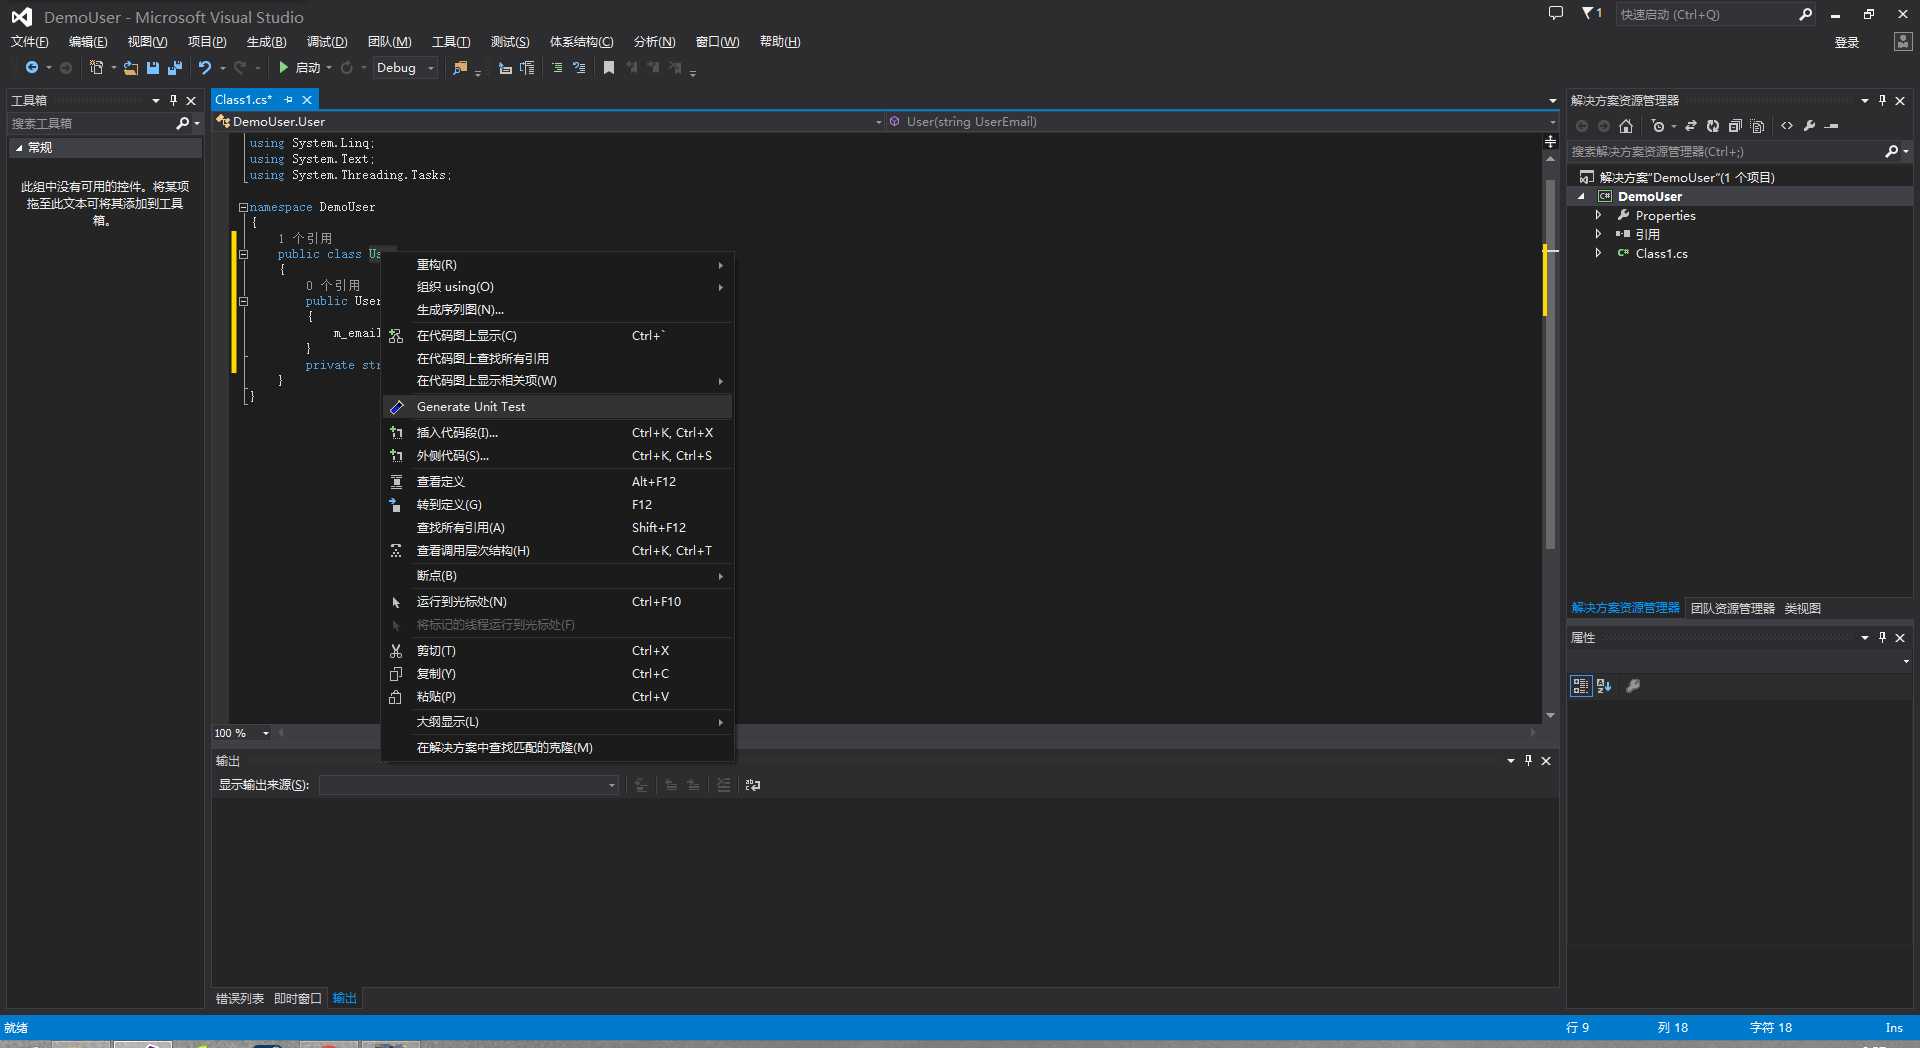This screenshot has height=1048, width=1920.
Task: Click the green Start debugging arrow
Action: 284,68
